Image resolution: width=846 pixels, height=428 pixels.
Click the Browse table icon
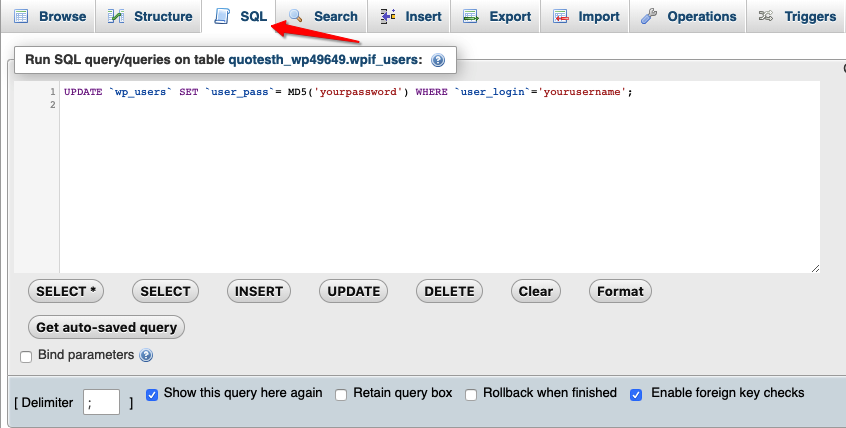tap(21, 16)
